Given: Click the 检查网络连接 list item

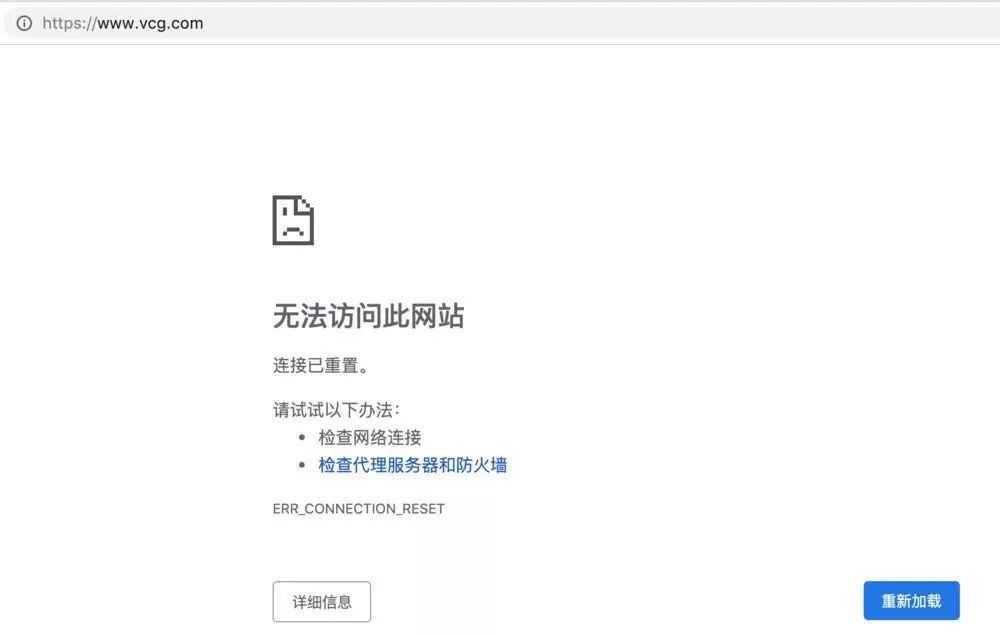Looking at the screenshot, I should [x=370, y=437].
